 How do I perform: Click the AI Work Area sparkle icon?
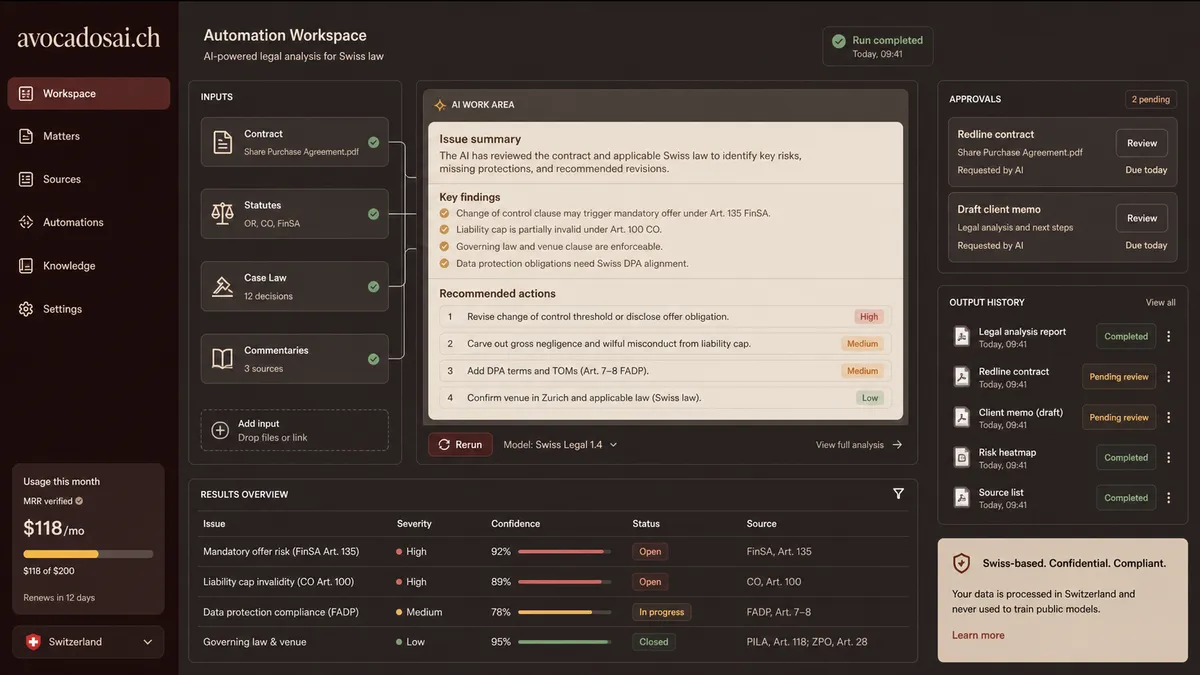click(x=440, y=105)
